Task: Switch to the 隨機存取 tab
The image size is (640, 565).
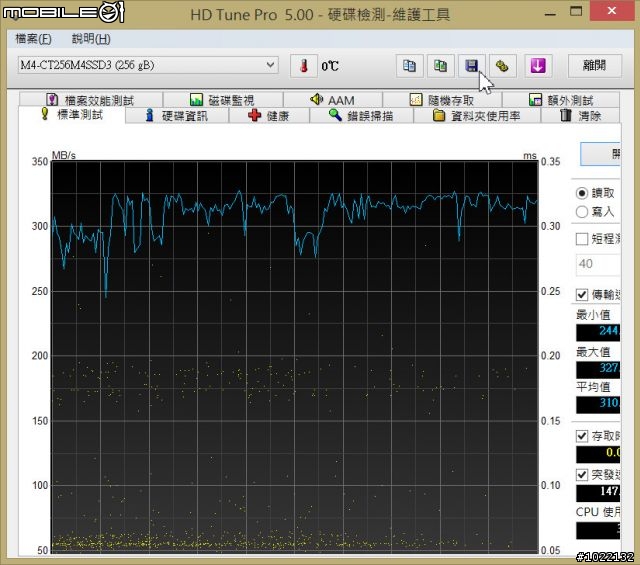Action: pos(442,100)
